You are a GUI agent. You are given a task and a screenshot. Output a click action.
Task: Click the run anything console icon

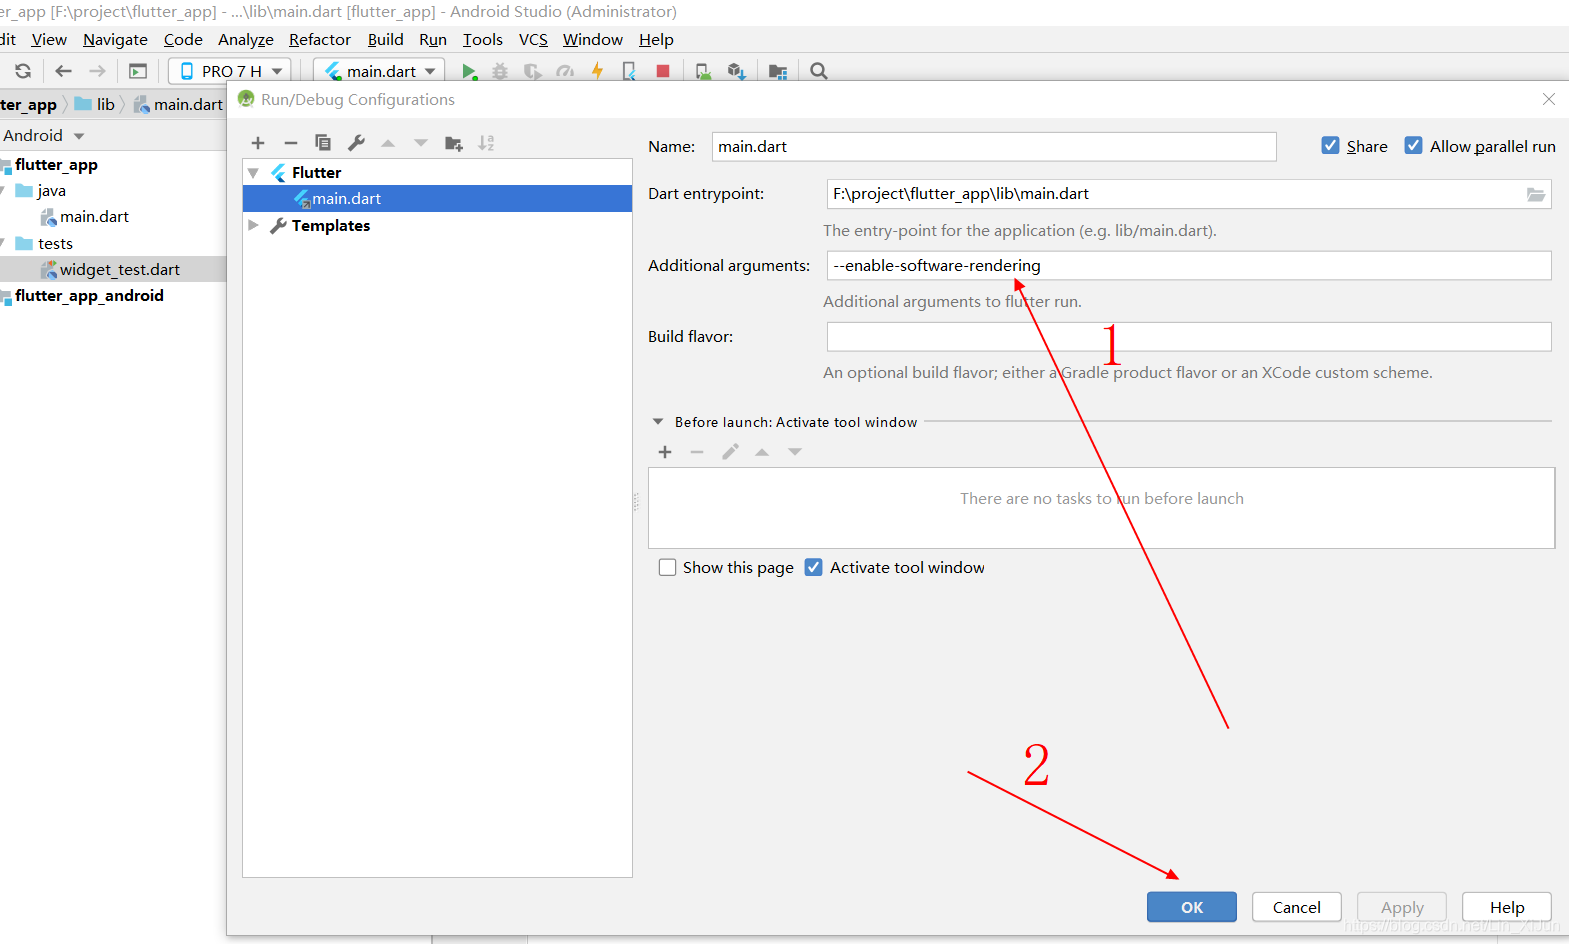tap(138, 71)
